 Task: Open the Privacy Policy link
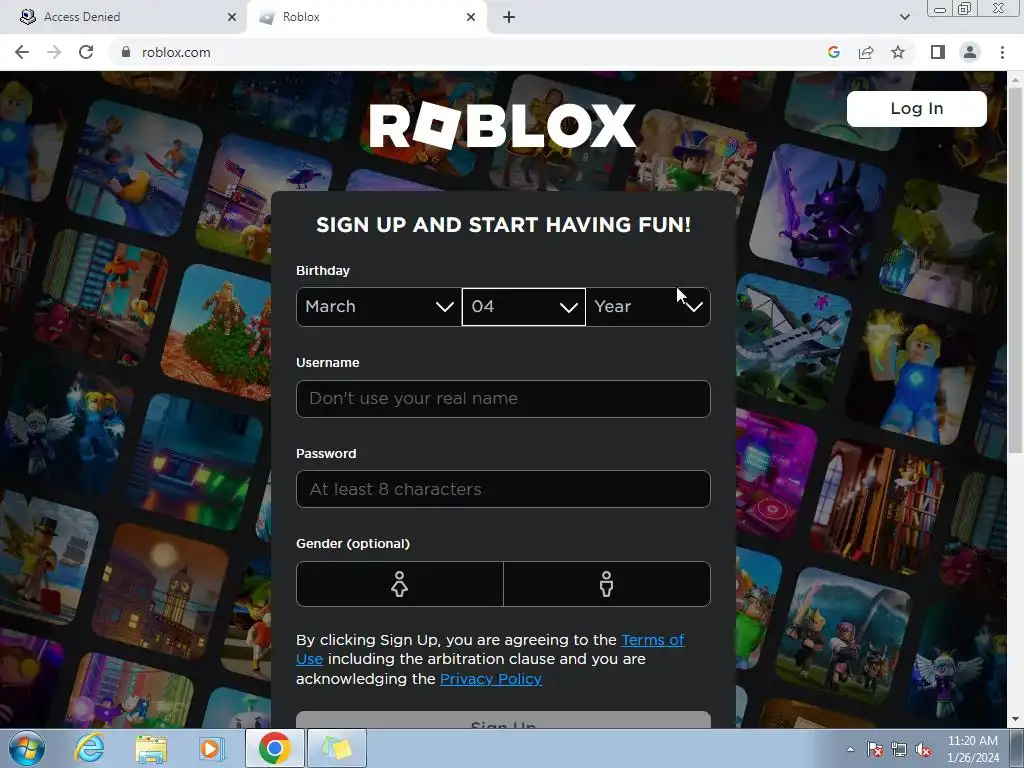point(490,679)
